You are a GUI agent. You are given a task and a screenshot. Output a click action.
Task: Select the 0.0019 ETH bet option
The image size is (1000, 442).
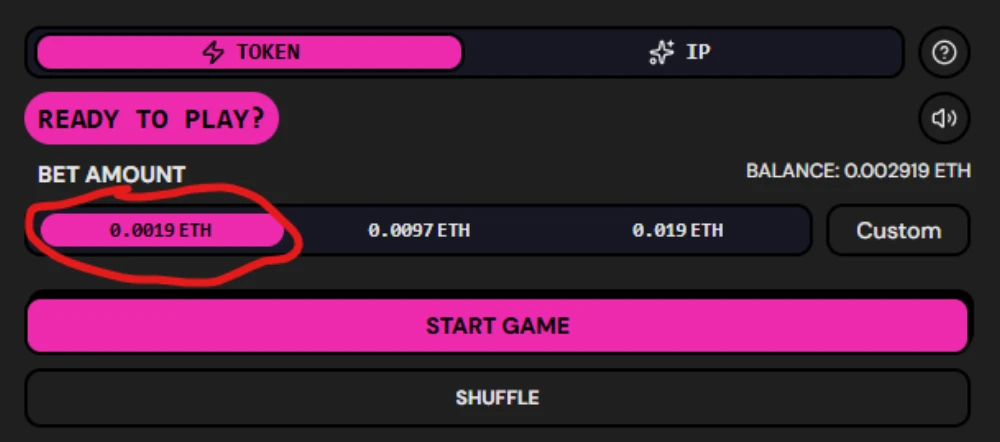point(161,230)
